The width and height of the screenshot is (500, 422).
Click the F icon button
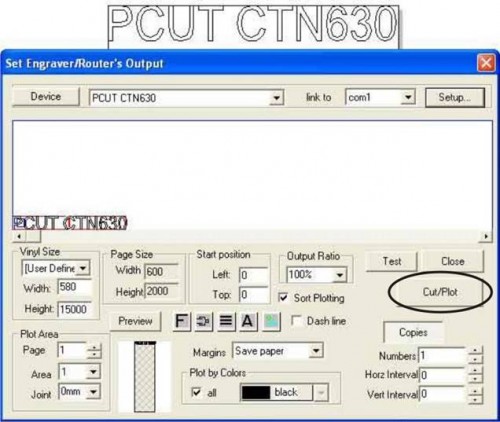pyautogui.click(x=182, y=321)
